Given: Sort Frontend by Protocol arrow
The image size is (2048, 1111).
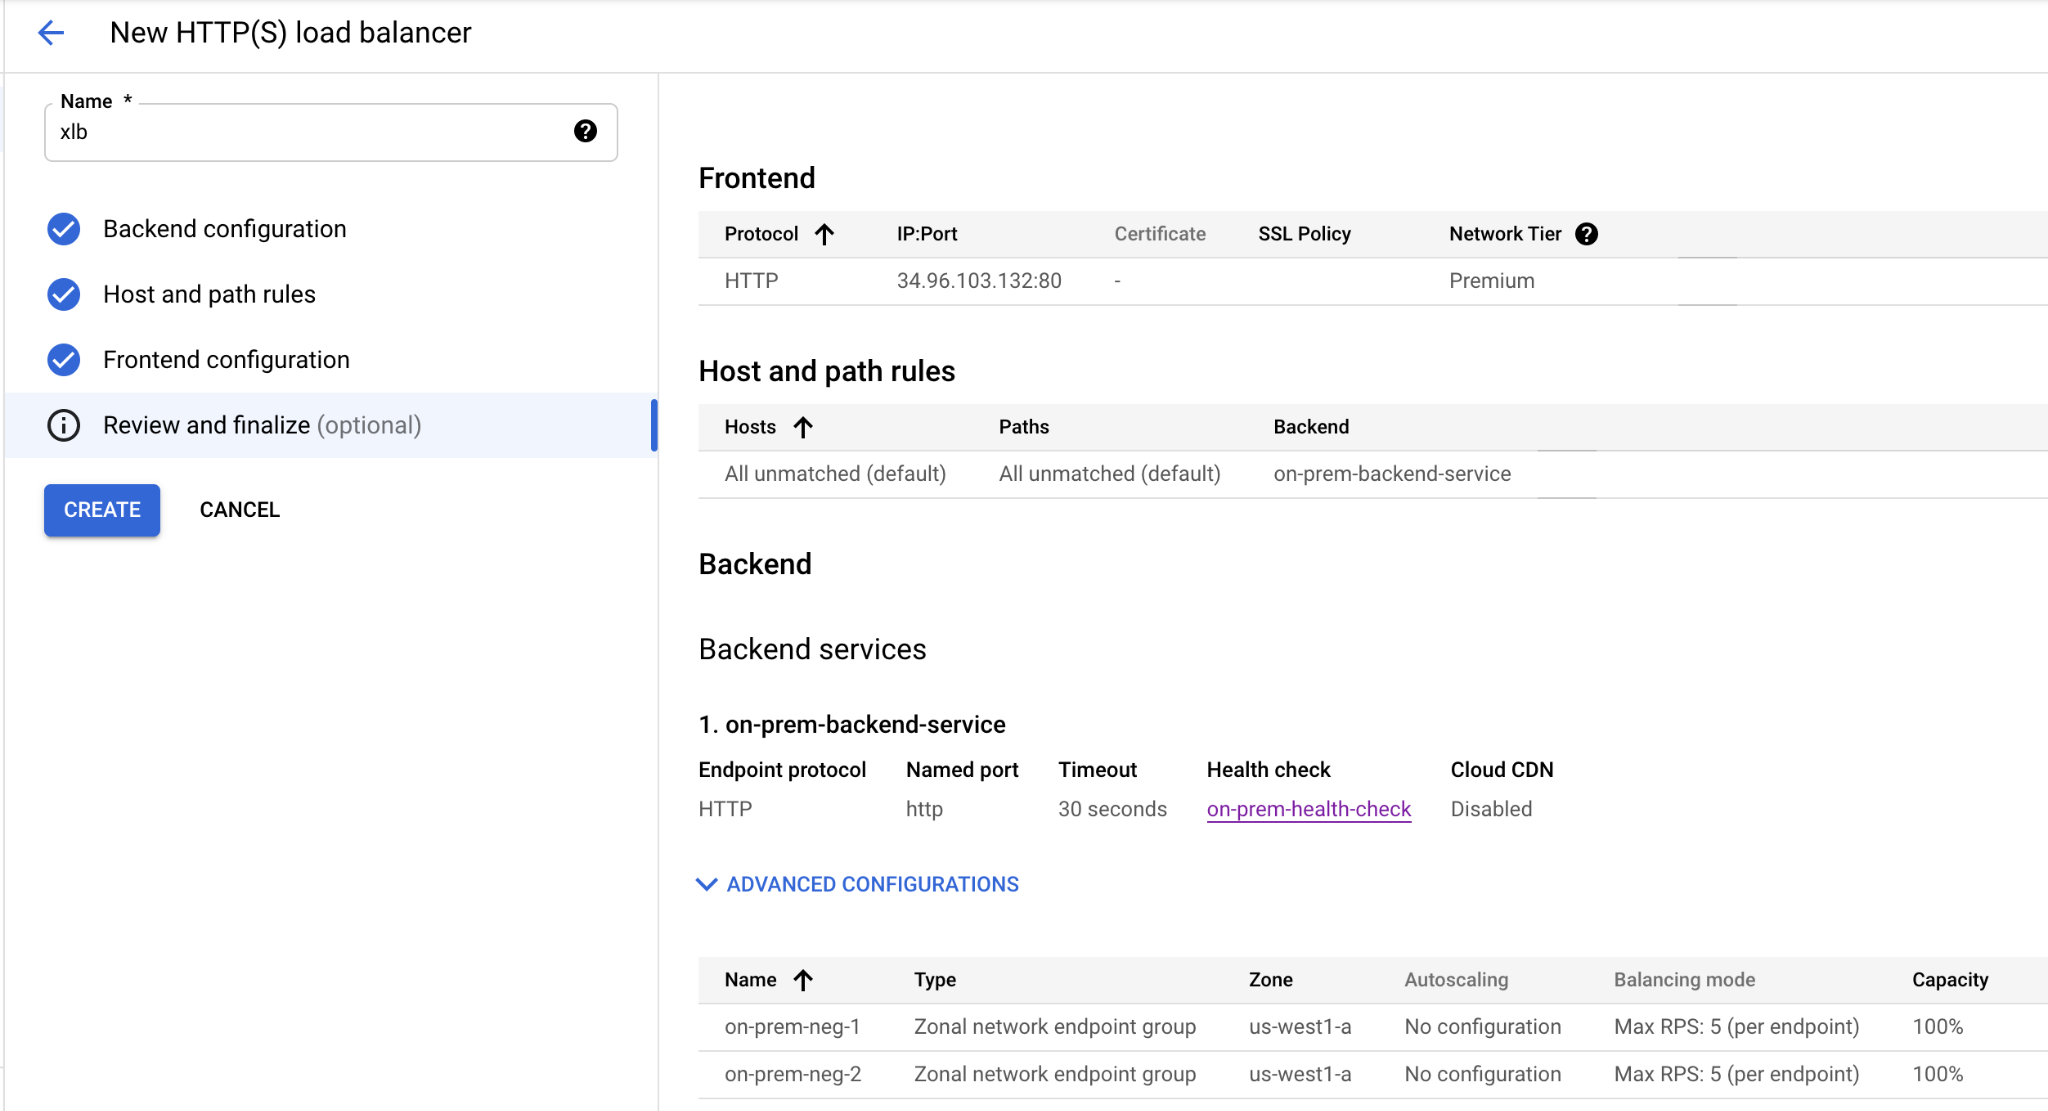Looking at the screenshot, I should 824,234.
